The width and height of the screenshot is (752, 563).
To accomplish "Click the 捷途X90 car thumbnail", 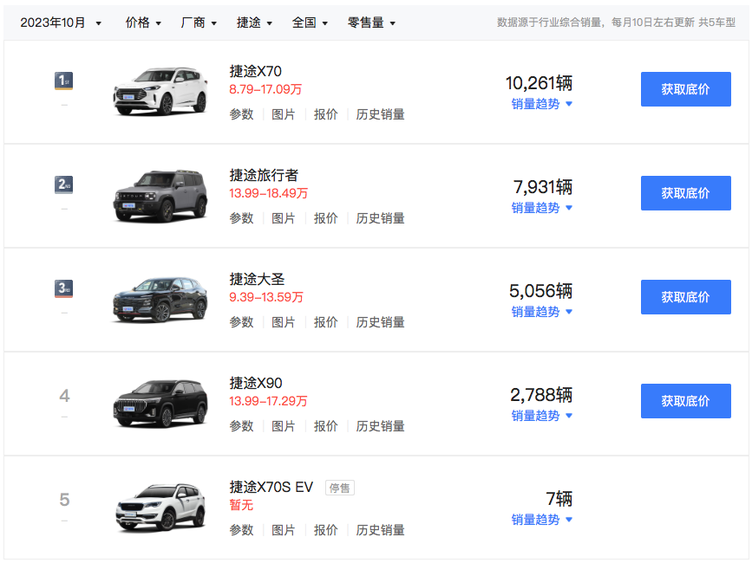I will [160, 403].
